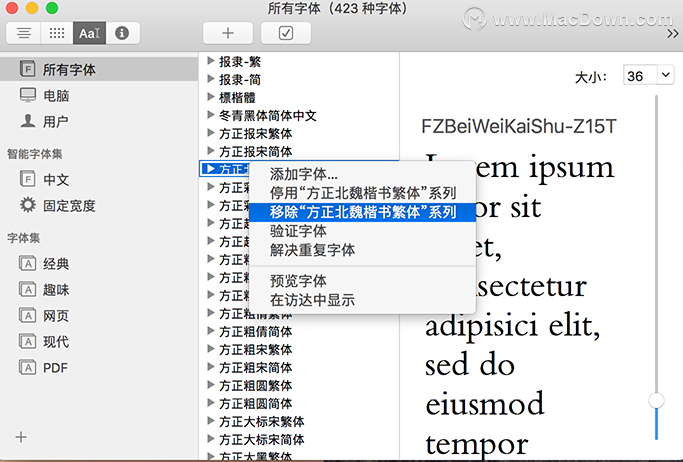Open the 趣味 font collection
This screenshot has width=683, height=462.
(x=99, y=290)
